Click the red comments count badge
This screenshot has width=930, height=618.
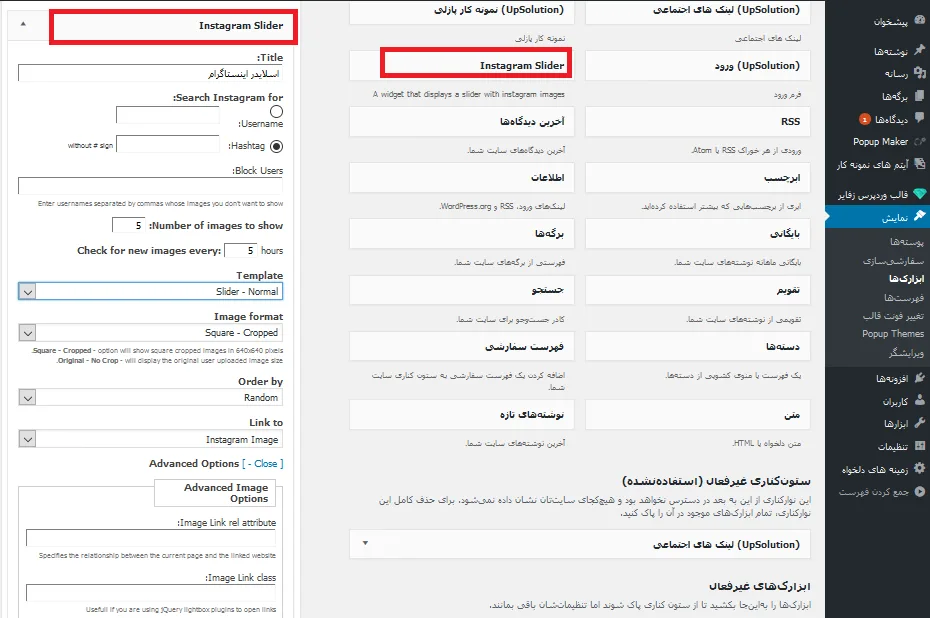click(865, 119)
